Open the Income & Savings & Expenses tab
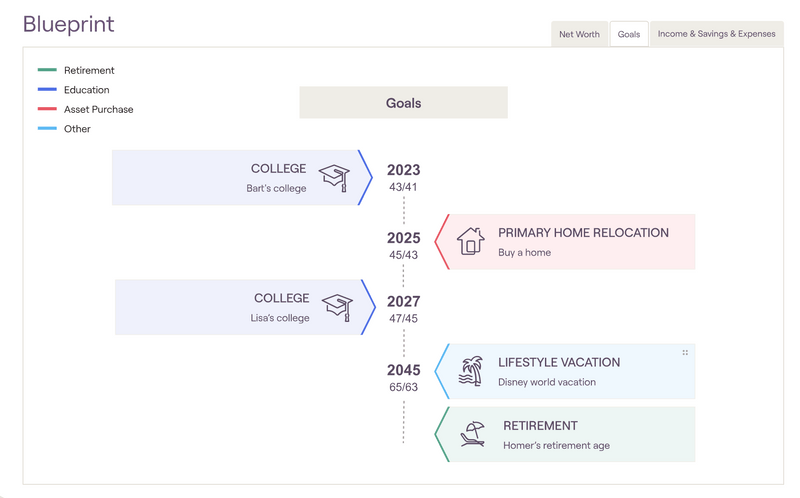 click(x=716, y=34)
